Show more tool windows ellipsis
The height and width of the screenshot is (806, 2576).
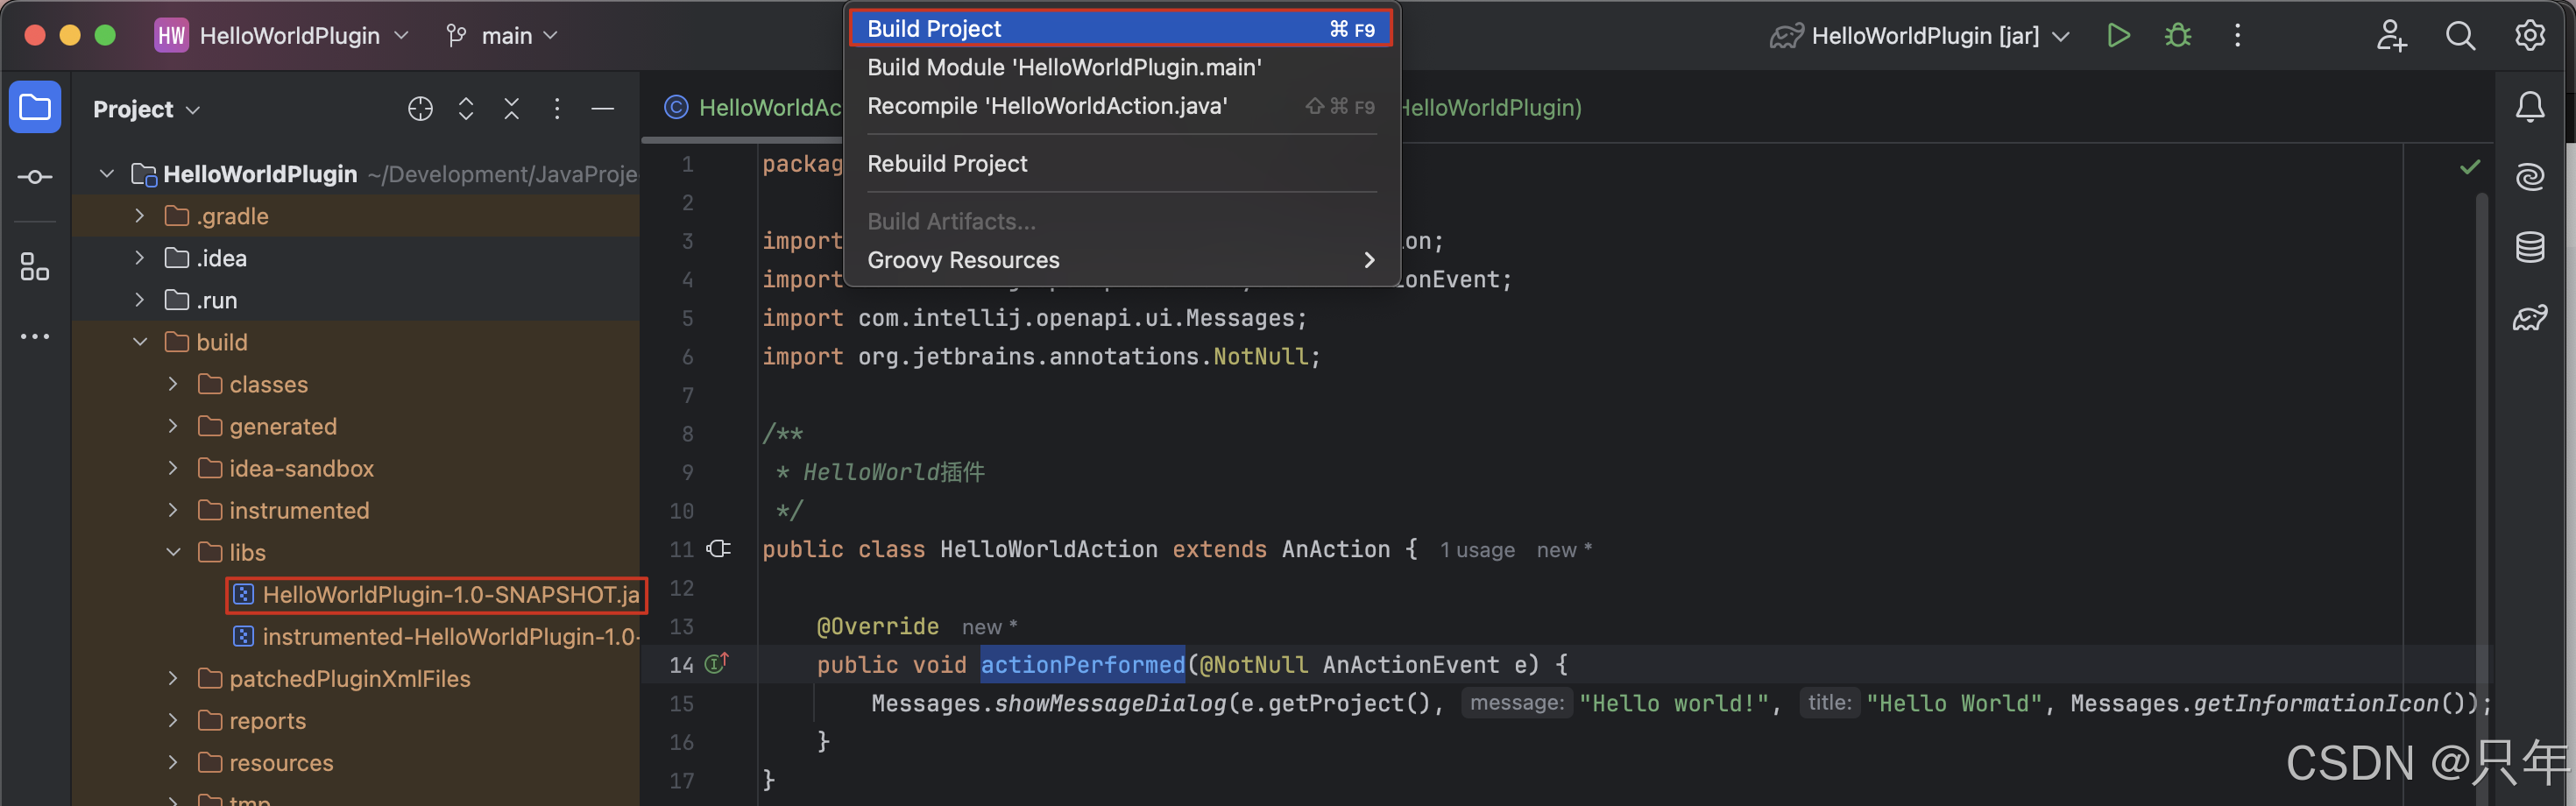click(x=35, y=337)
